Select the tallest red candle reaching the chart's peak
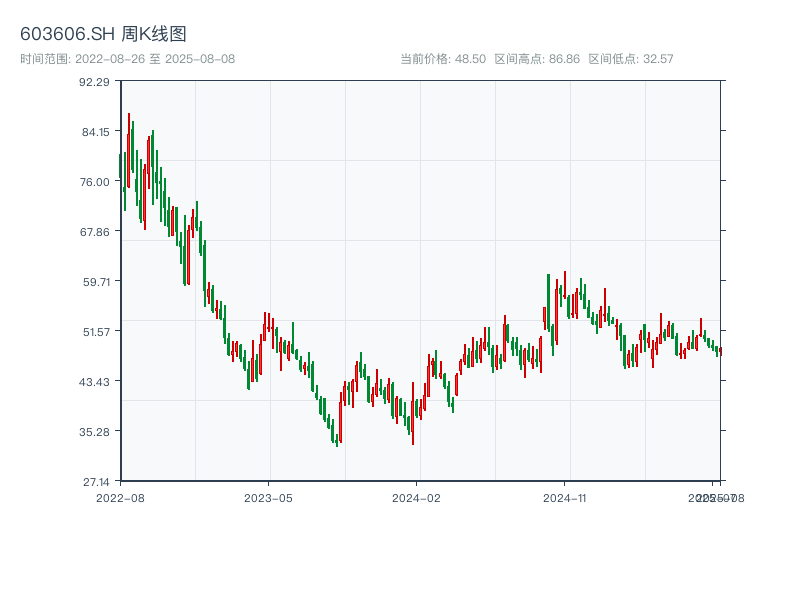Viewport: 800px width, 600px height. 129,151
